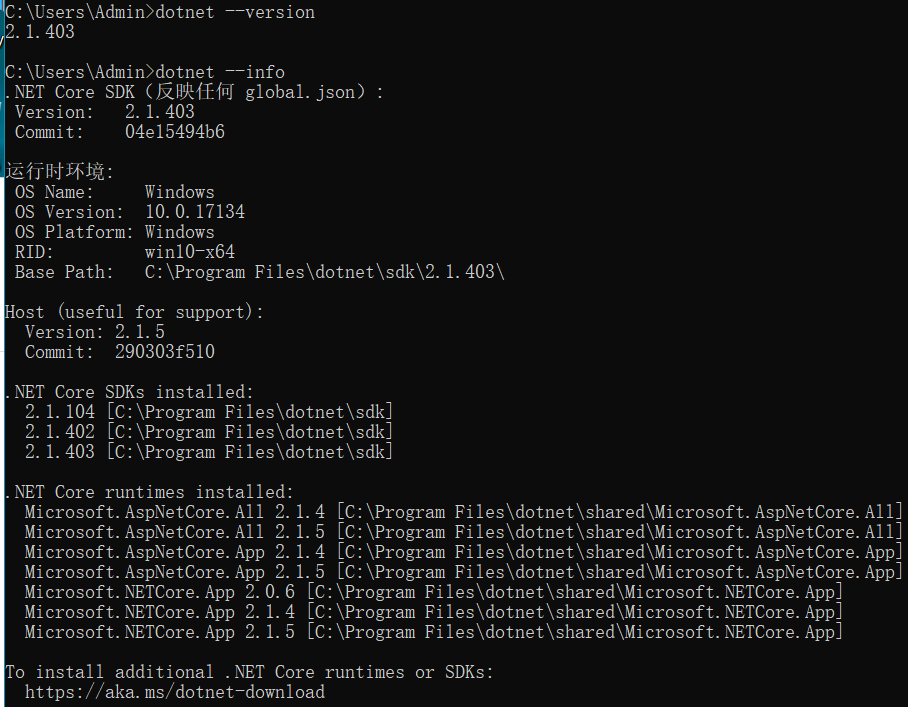Click the Microsoft.AspNetCore.App 2.1.5 runtime line

(x=175, y=572)
